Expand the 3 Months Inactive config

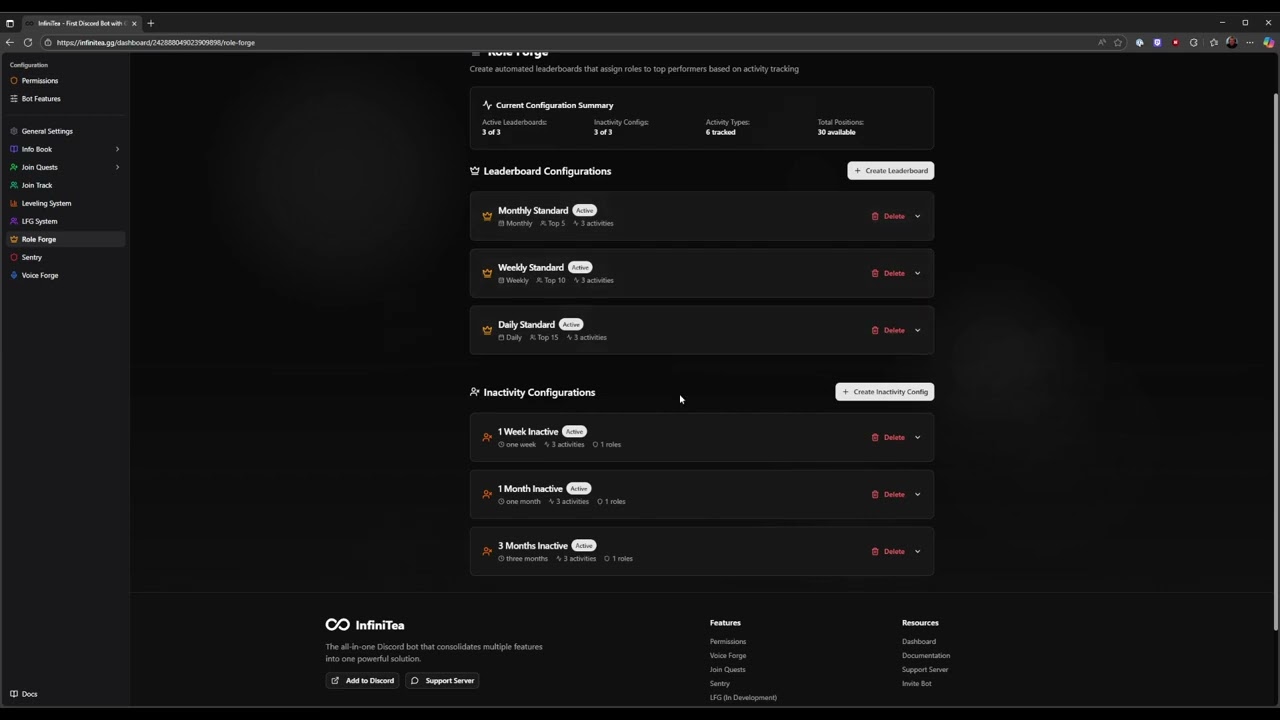pos(917,551)
